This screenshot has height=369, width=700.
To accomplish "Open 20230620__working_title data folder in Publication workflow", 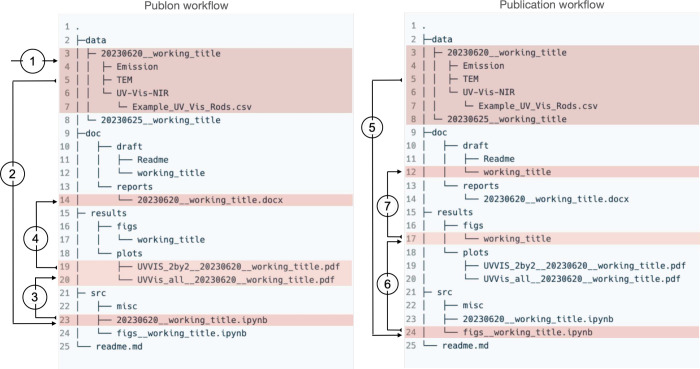I will coord(507,53).
